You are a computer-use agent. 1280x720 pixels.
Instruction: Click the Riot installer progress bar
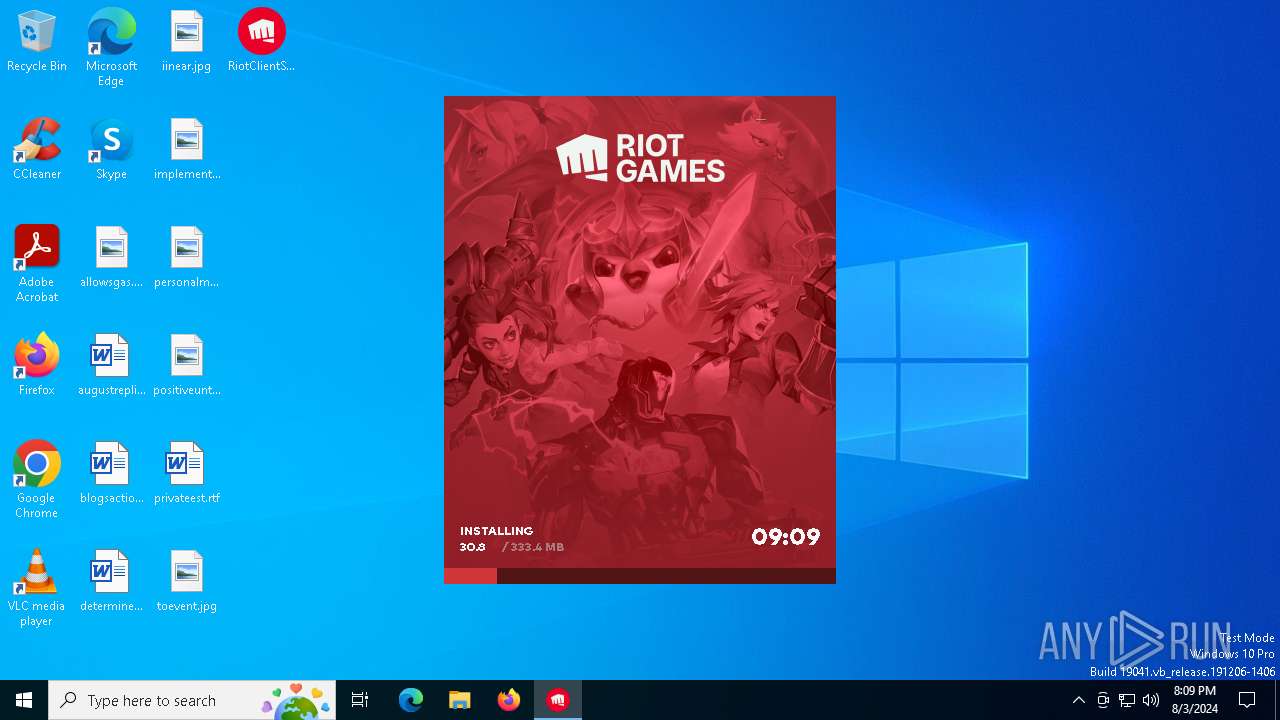(x=640, y=576)
